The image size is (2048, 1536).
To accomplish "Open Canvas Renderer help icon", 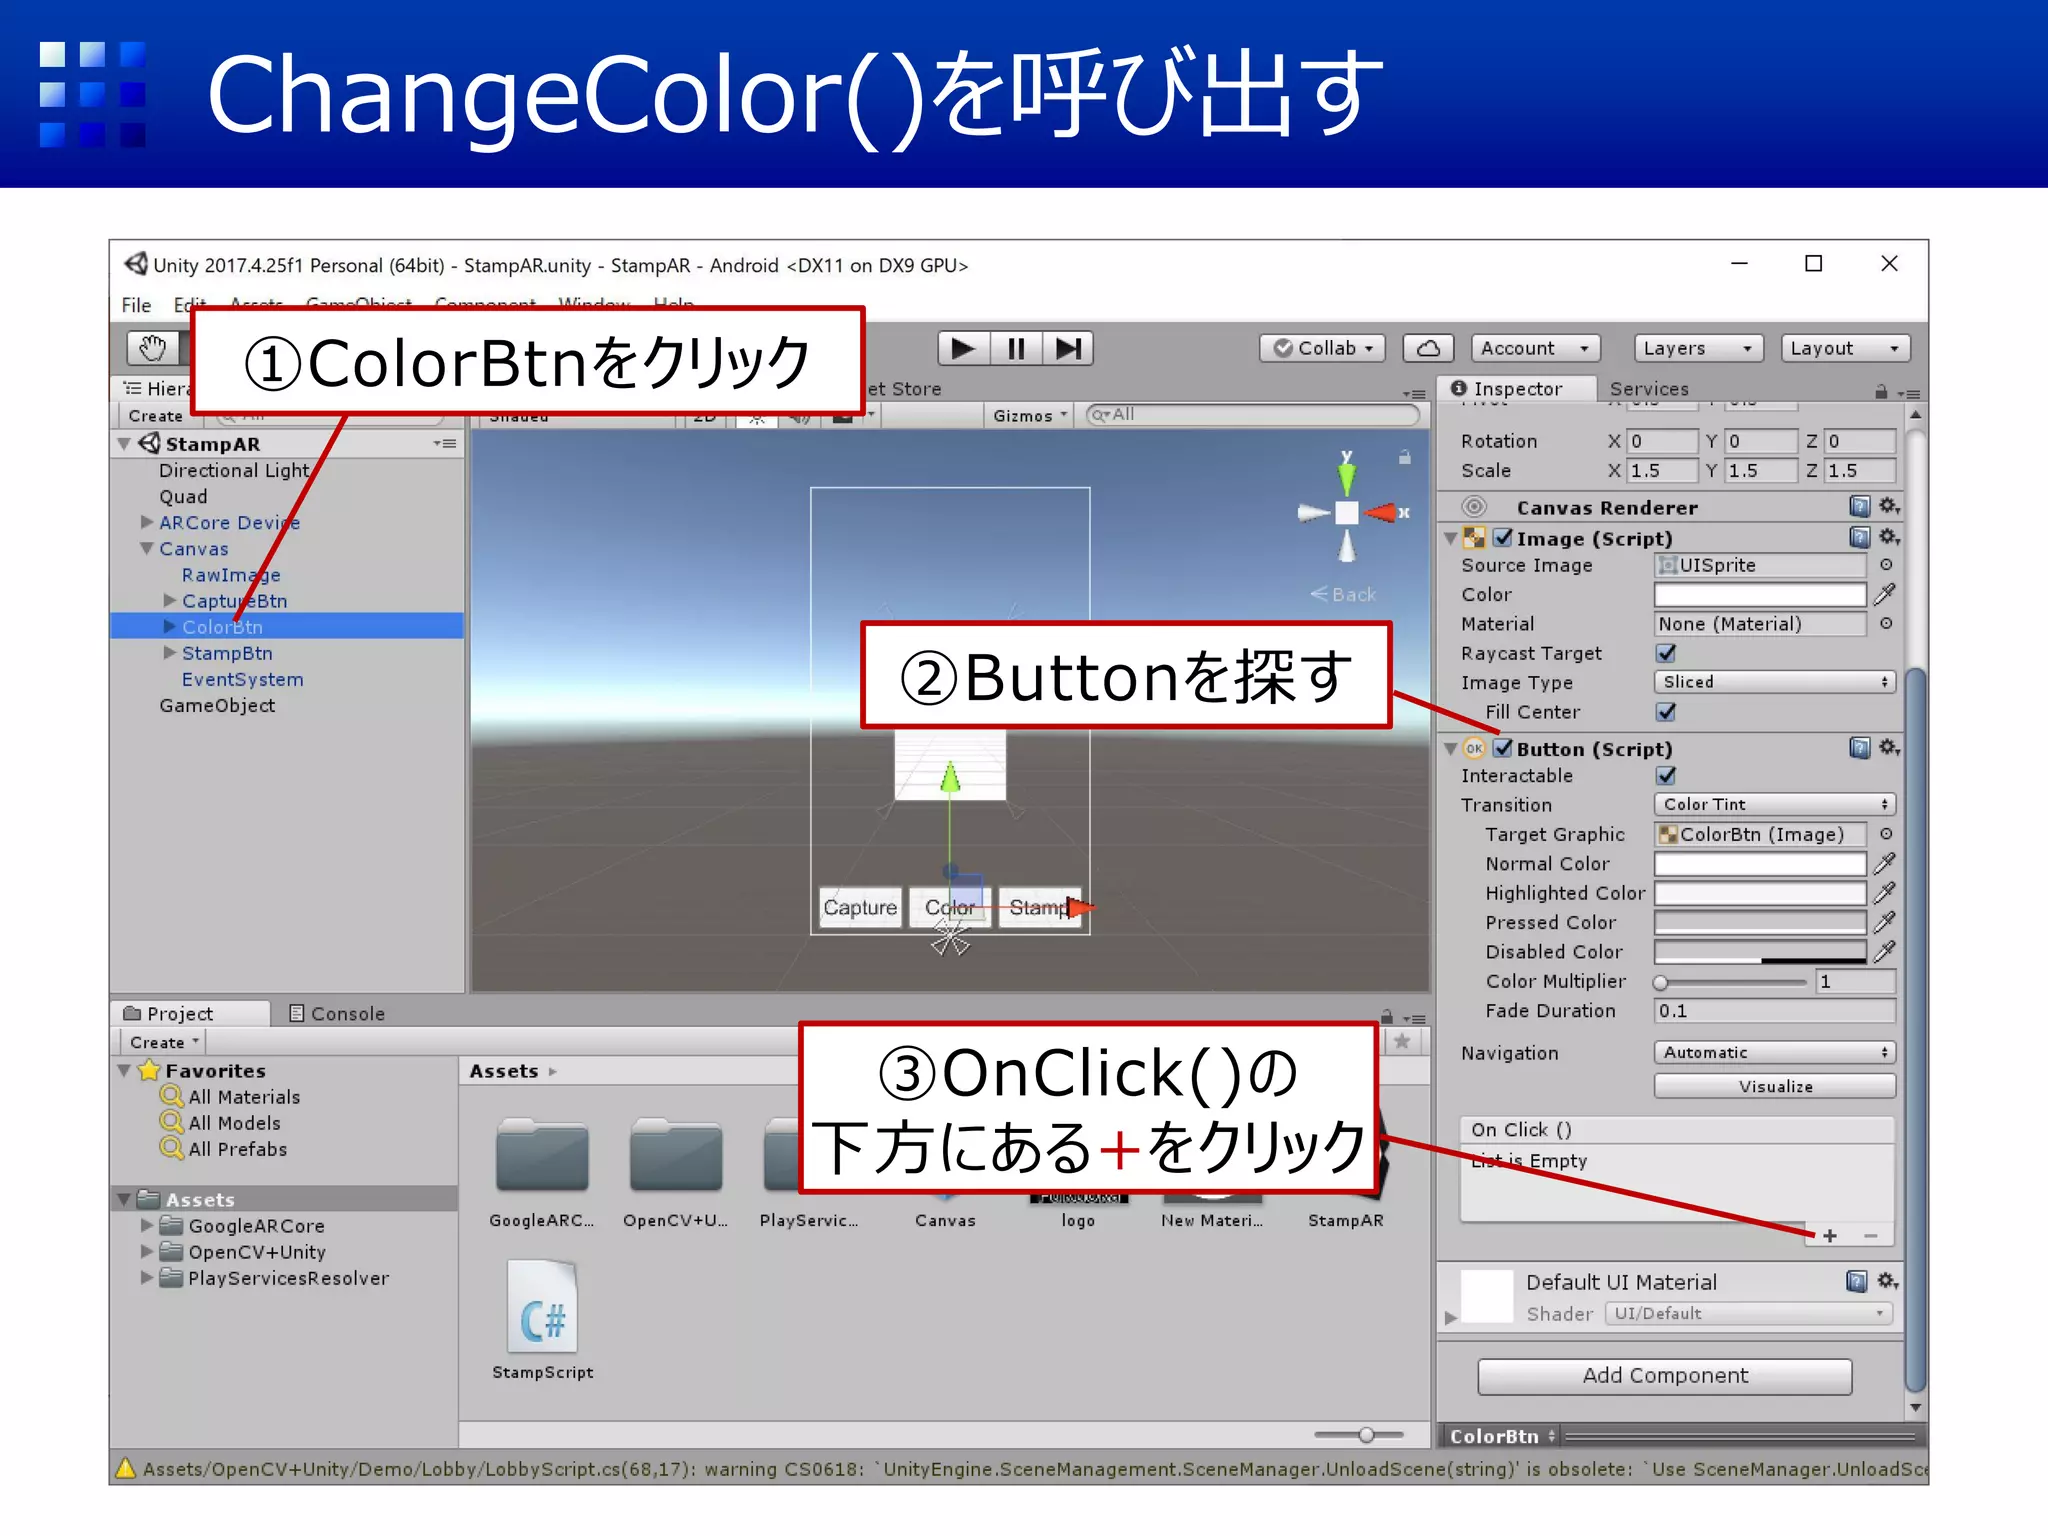I will 1859,507.
